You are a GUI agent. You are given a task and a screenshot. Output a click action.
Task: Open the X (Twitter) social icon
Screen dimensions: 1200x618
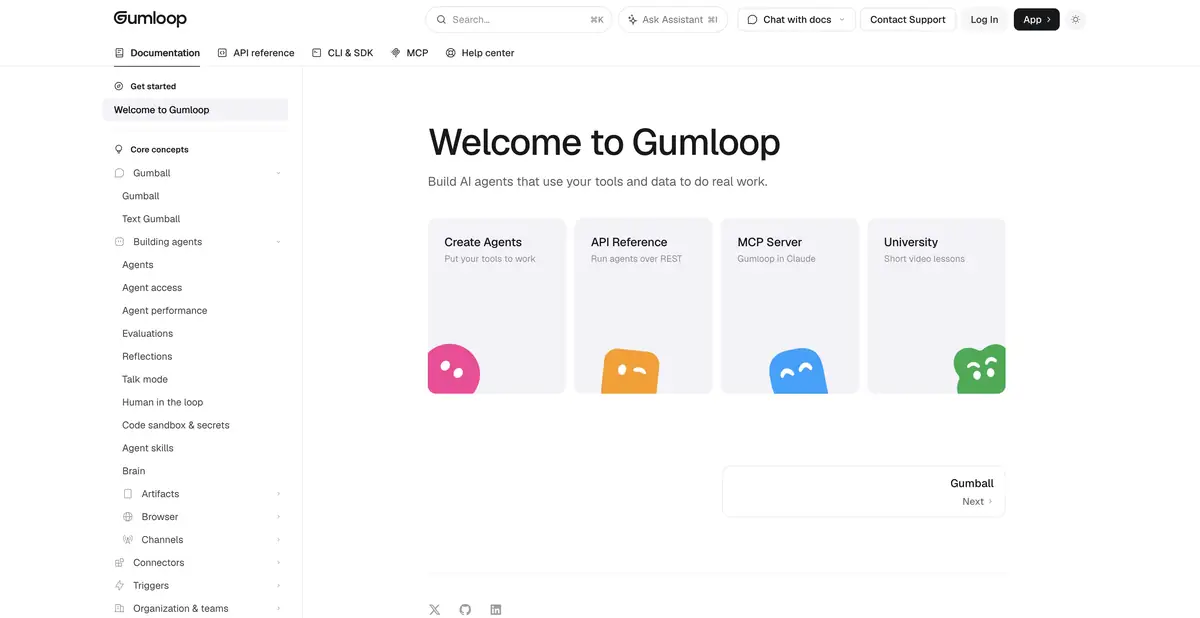(x=434, y=609)
